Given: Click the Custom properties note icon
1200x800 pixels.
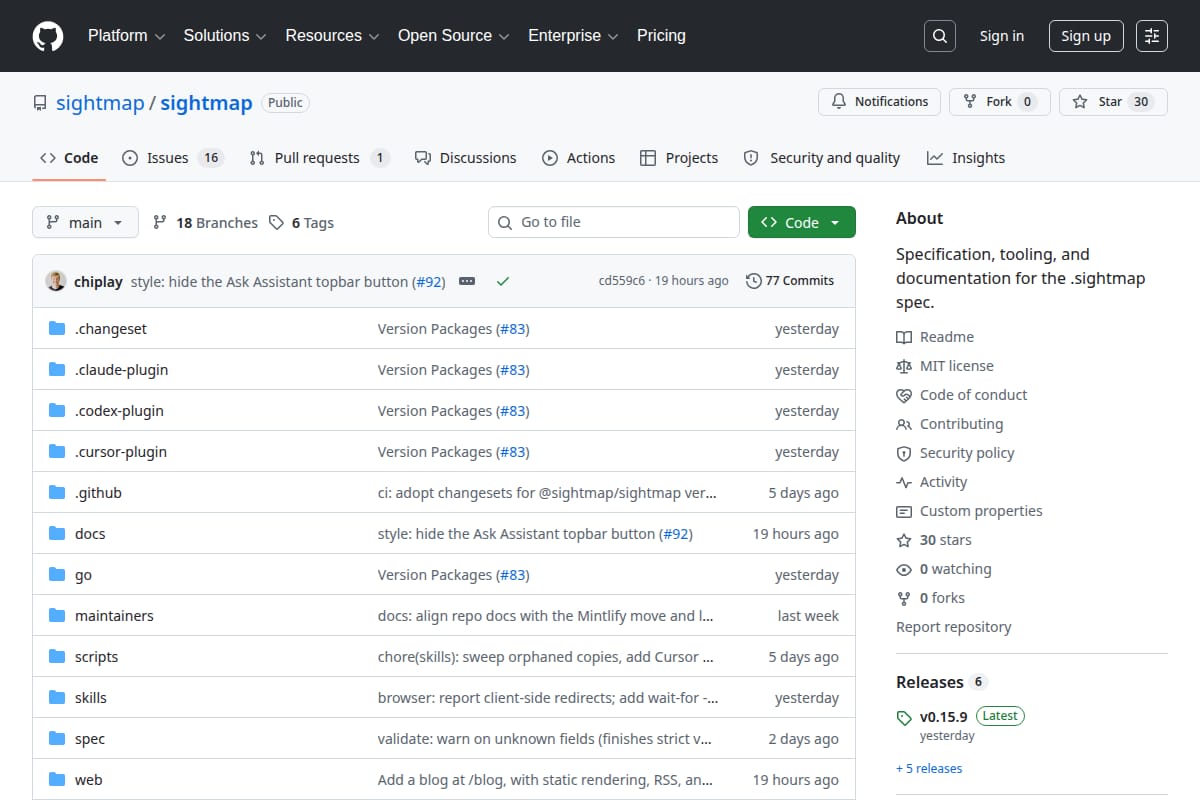Looking at the screenshot, I should point(904,512).
